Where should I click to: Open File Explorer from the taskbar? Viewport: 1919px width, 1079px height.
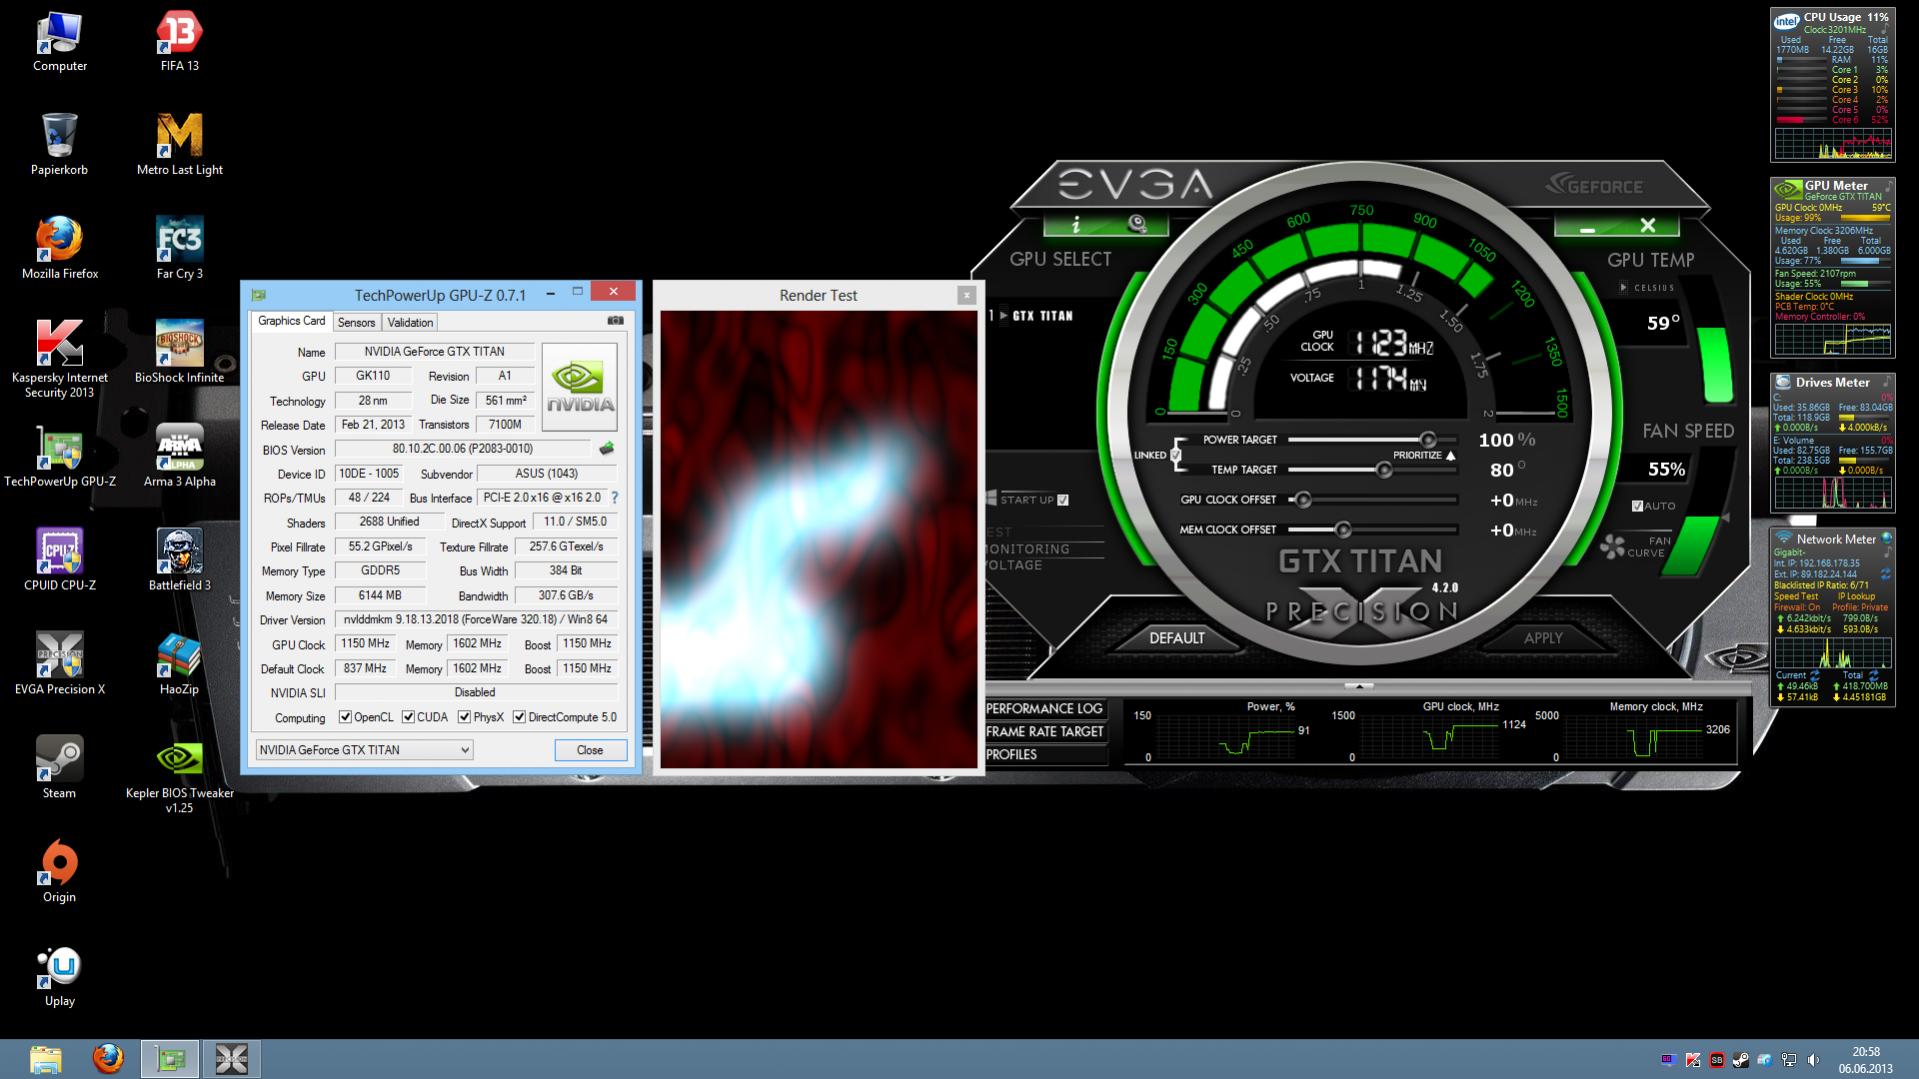(x=45, y=1059)
